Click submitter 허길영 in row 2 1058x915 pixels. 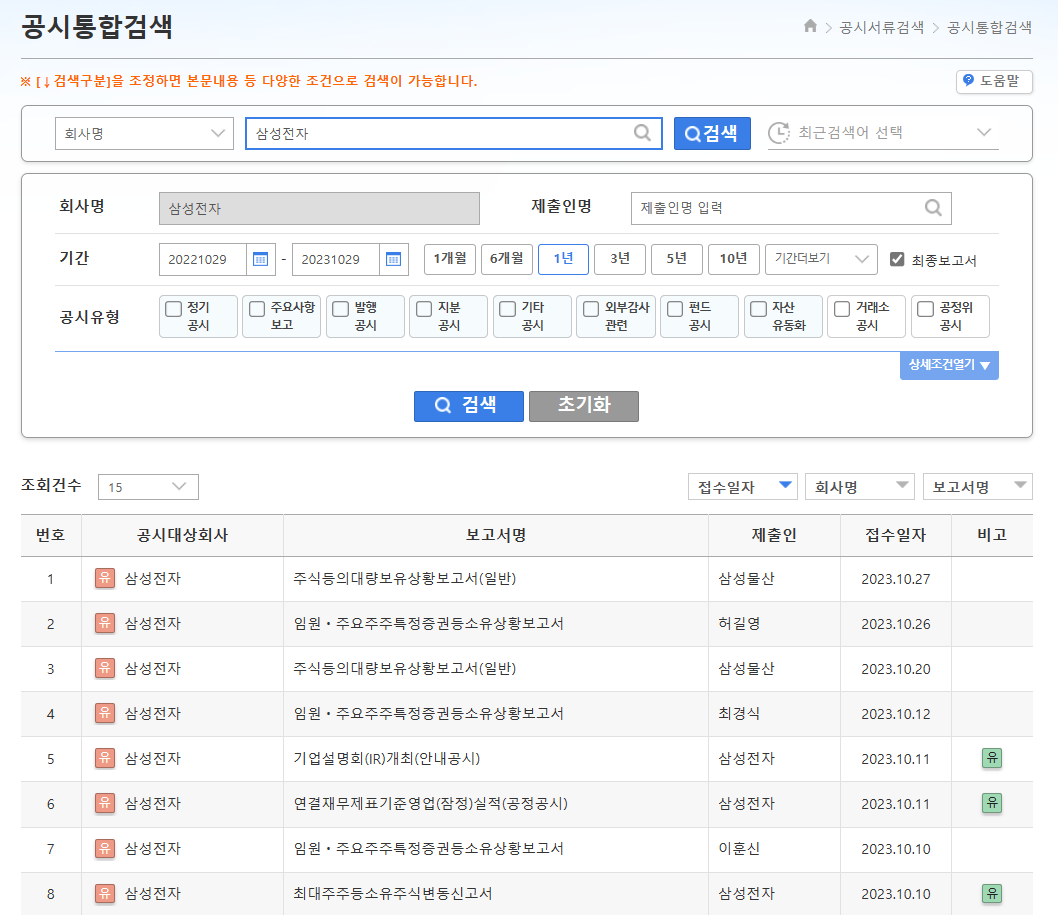click(739, 623)
